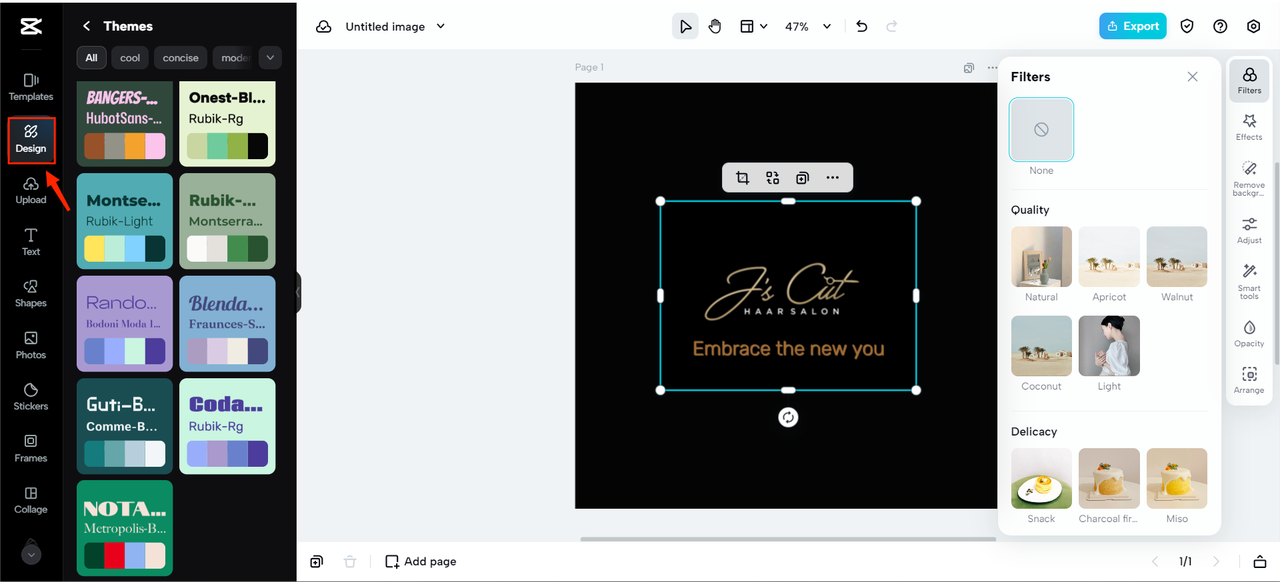The image size is (1280, 582).
Task: Expand the sidebar more items button
Action: [31, 552]
